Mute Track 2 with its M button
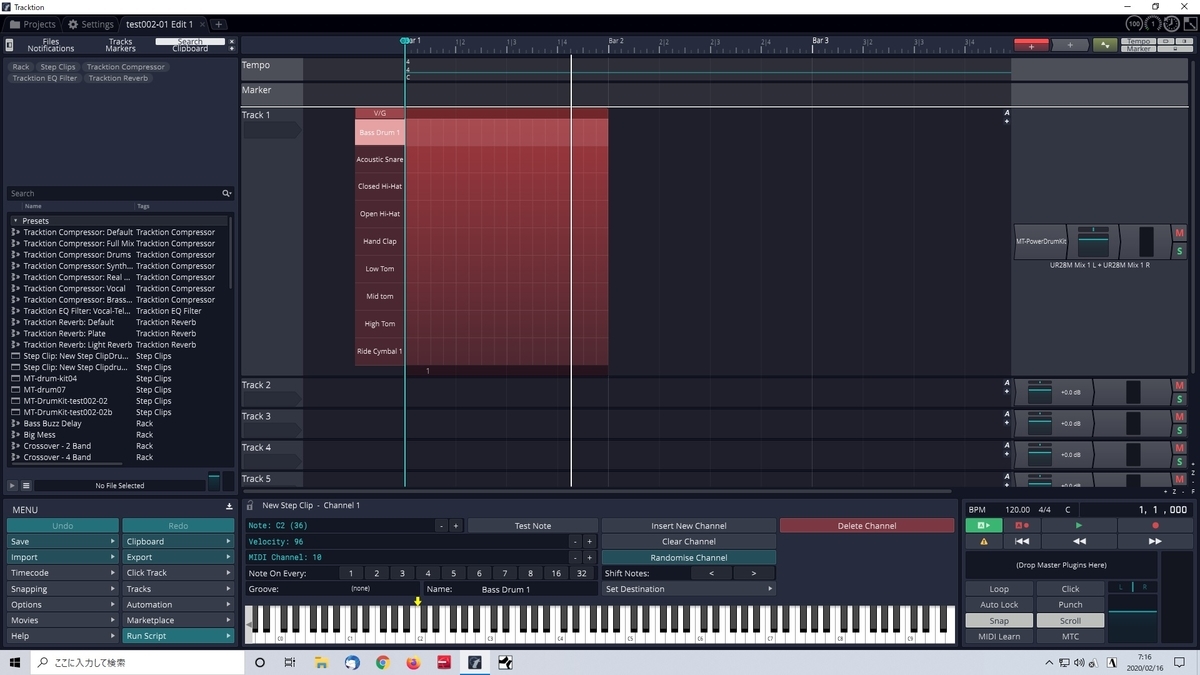The image size is (1200, 675). click(1180, 385)
